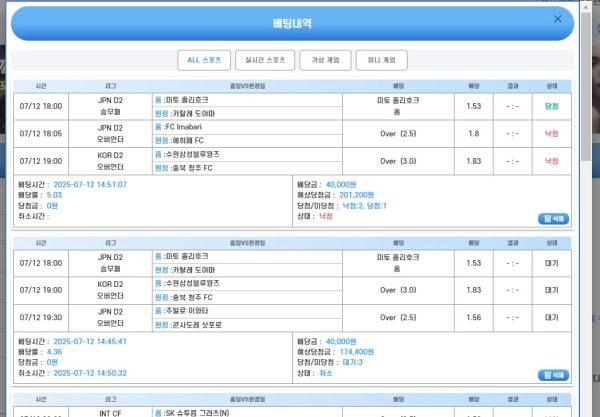The height and width of the screenshot is (417, 600).
Task: Click the 취소 slip status
Action: [326, 373]
